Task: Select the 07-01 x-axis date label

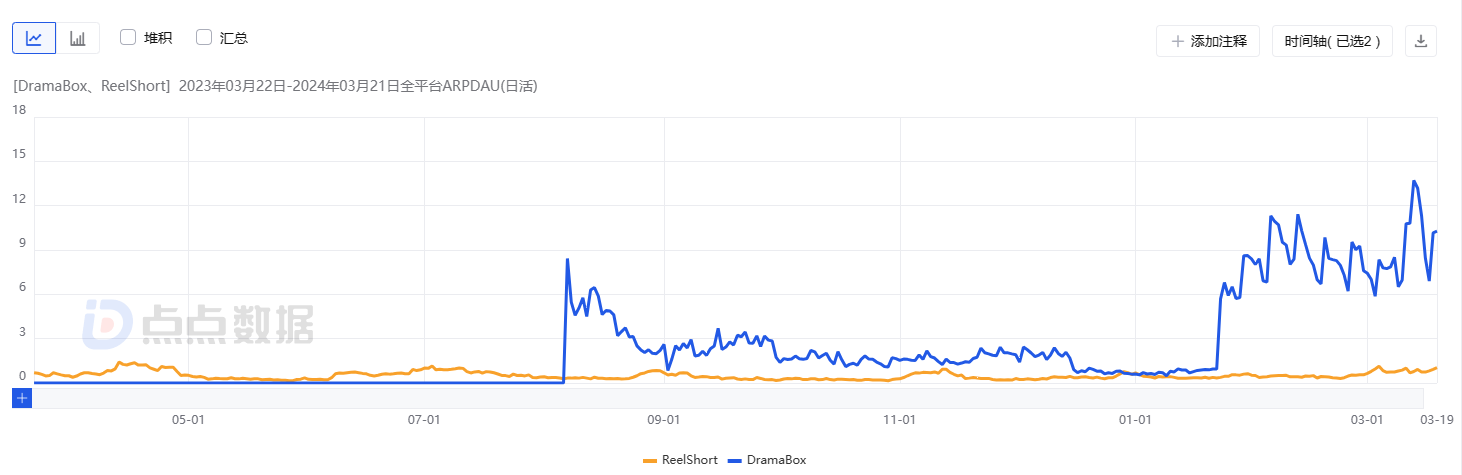Action: coord(425,421)
